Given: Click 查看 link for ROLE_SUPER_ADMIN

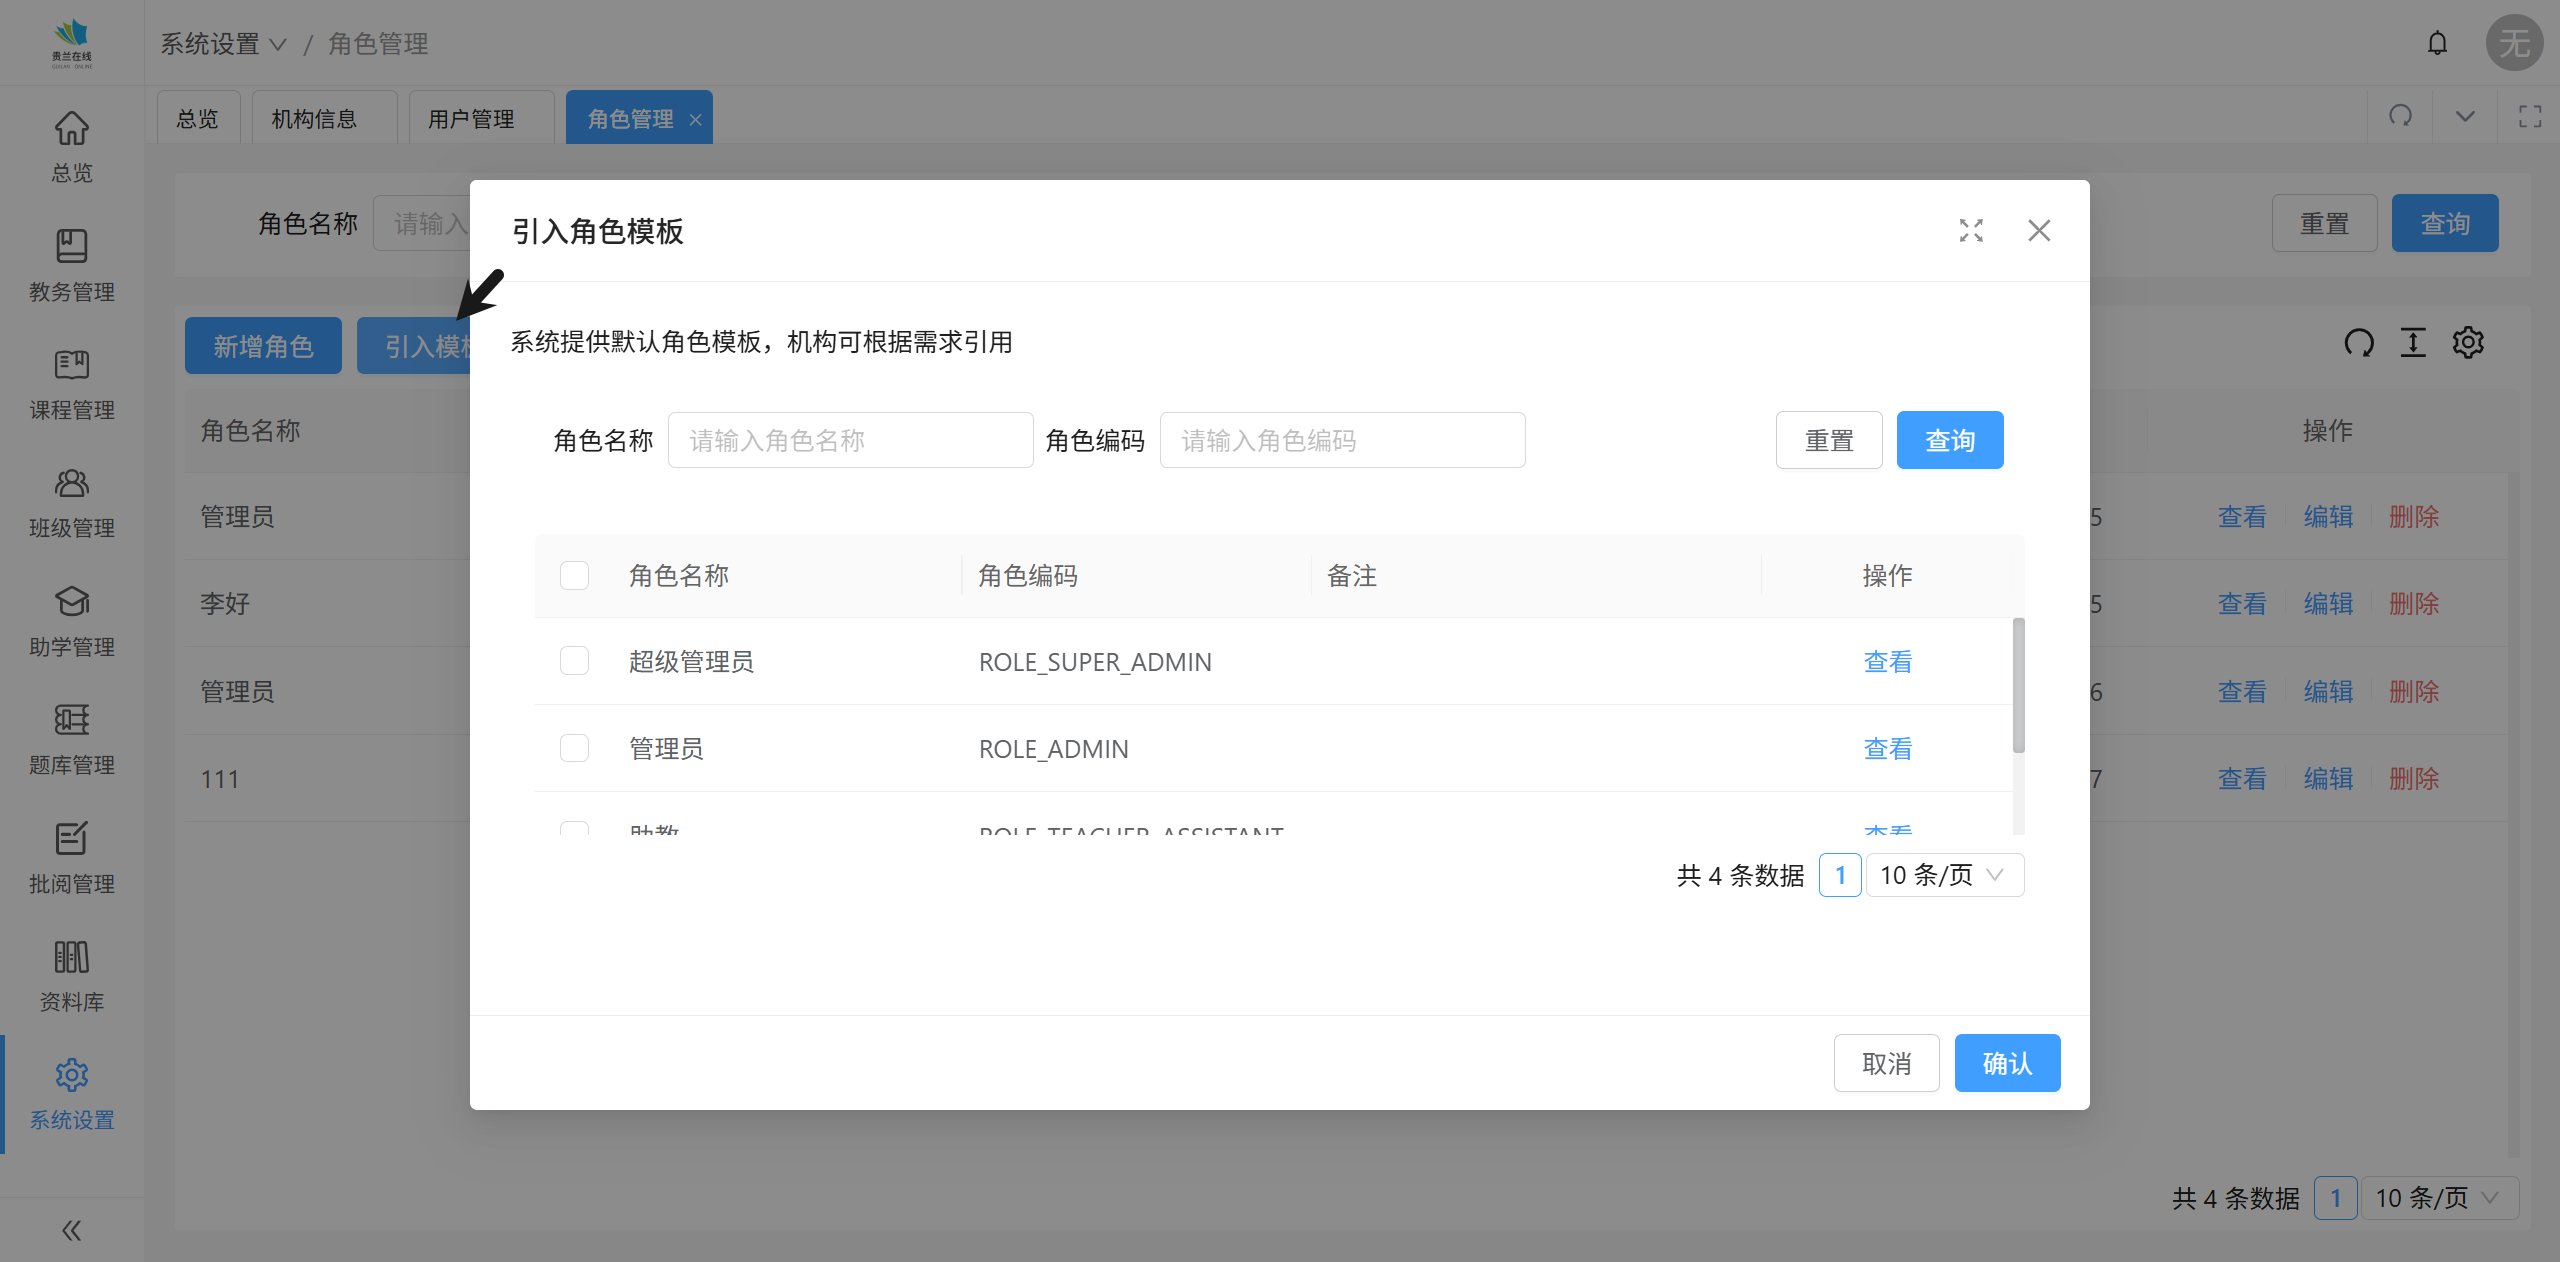Looking at the screenshot, I should click(x=1887, y=662).
